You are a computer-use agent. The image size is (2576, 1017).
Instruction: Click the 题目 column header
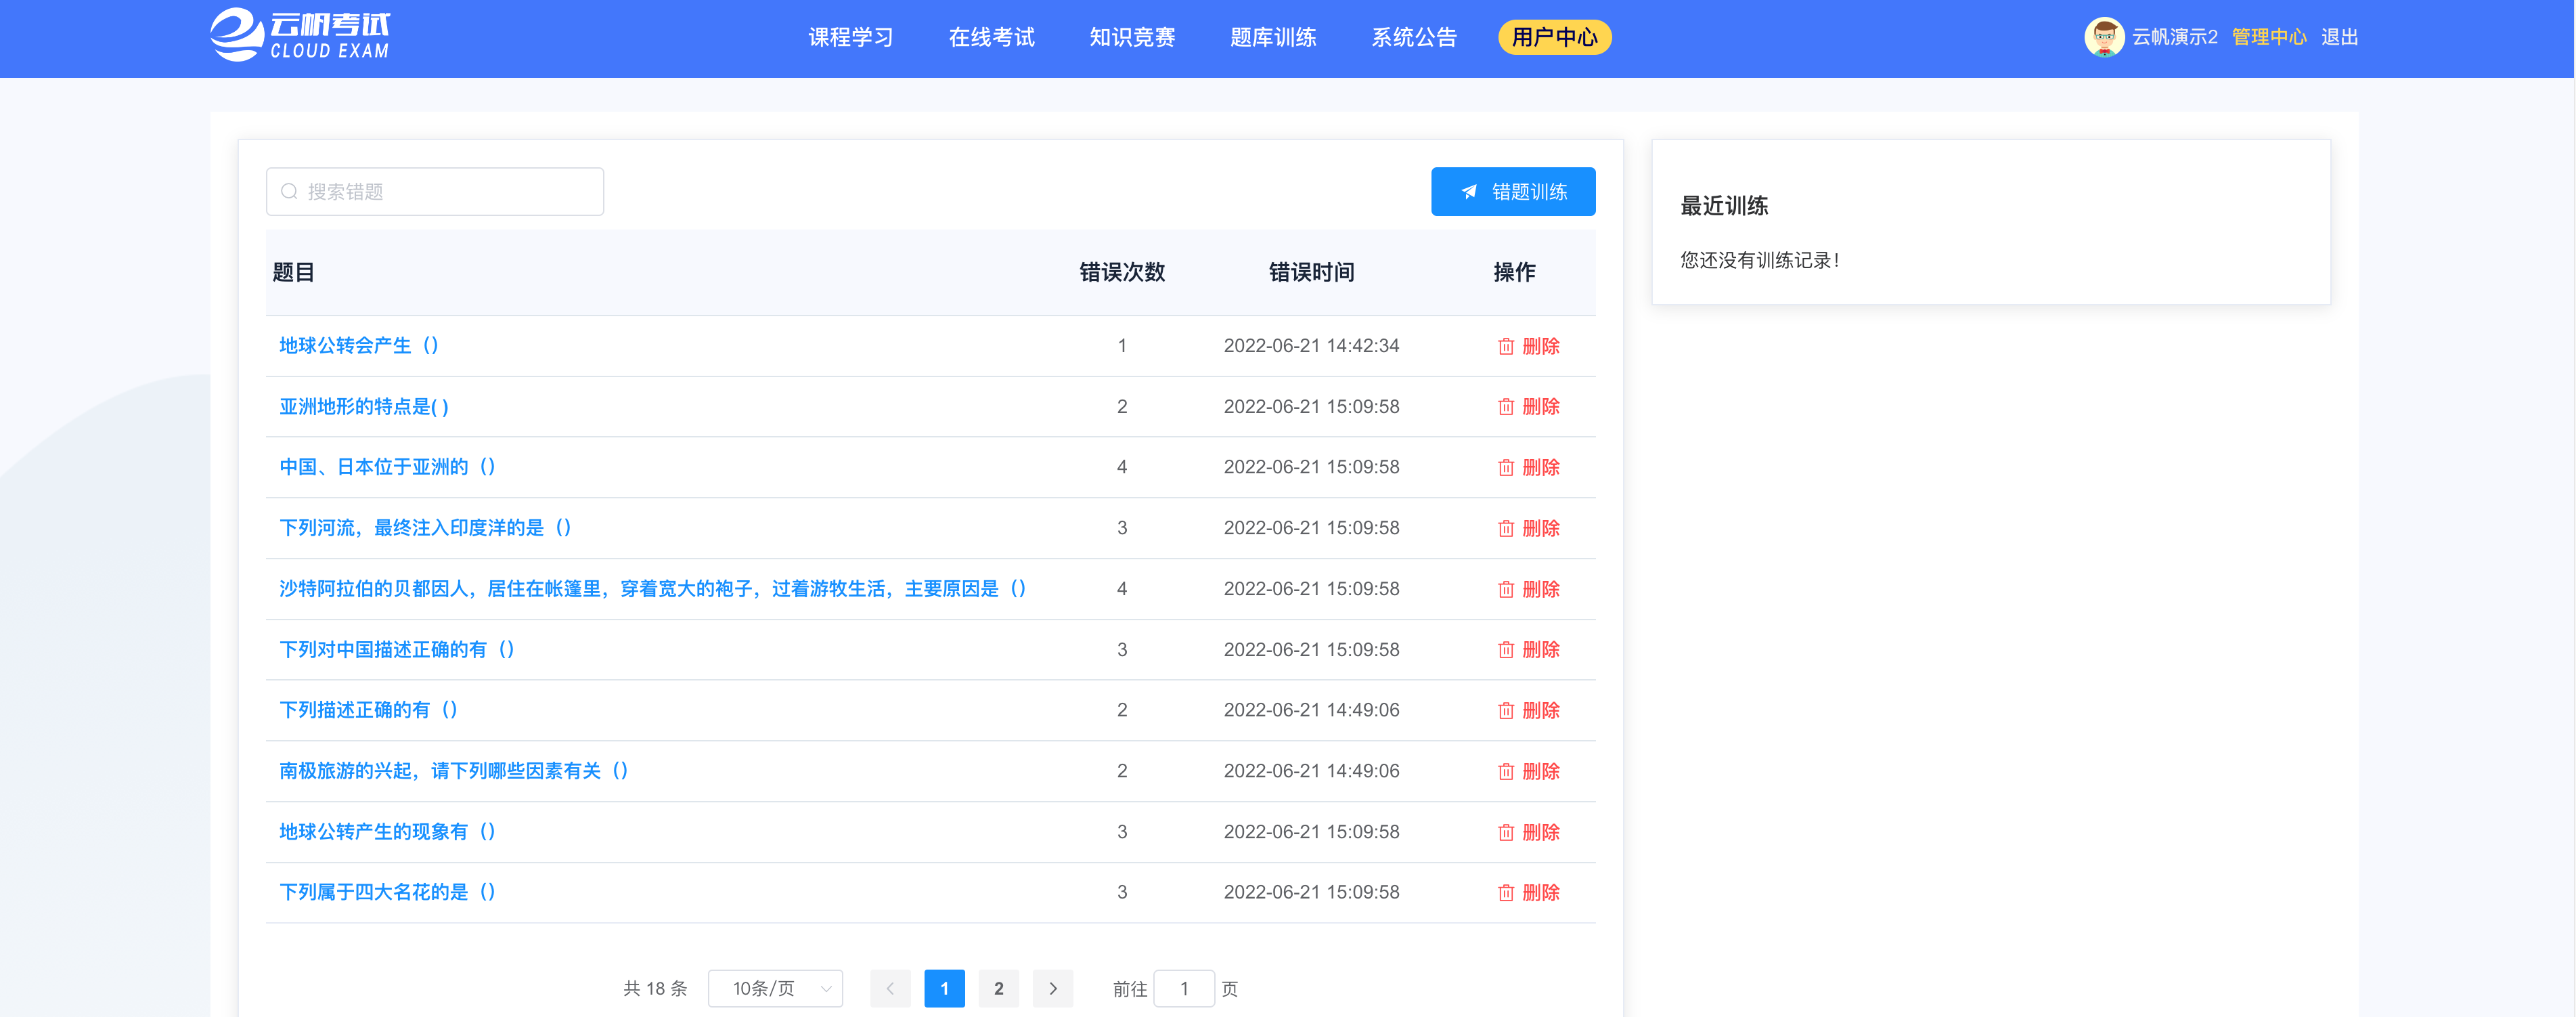pos(294,272)
